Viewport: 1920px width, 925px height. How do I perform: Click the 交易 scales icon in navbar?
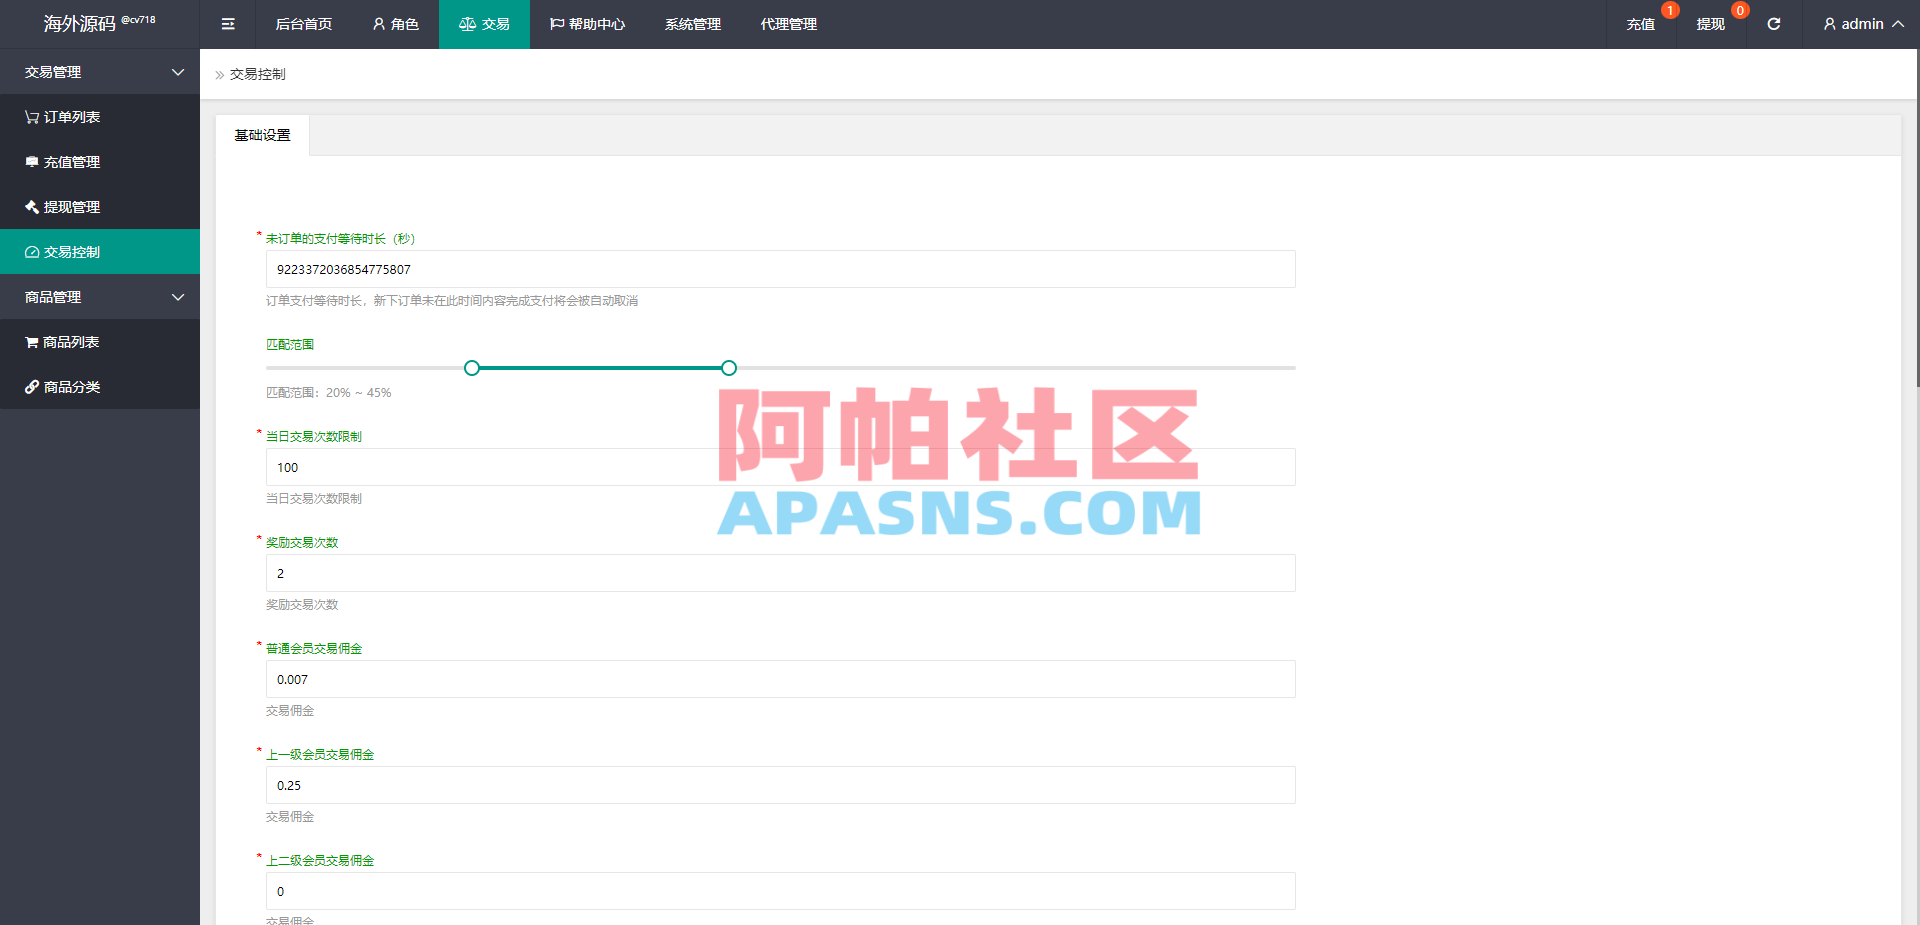(467, 24)
